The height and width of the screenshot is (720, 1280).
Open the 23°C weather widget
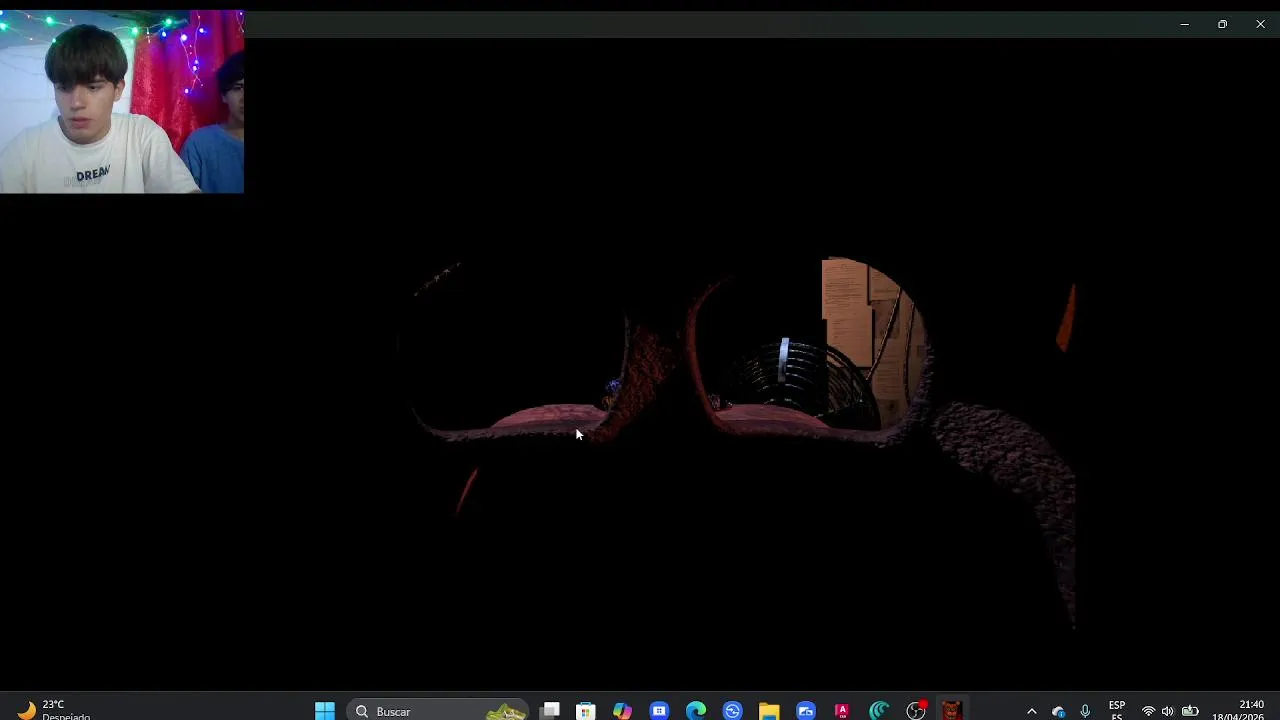55,710
